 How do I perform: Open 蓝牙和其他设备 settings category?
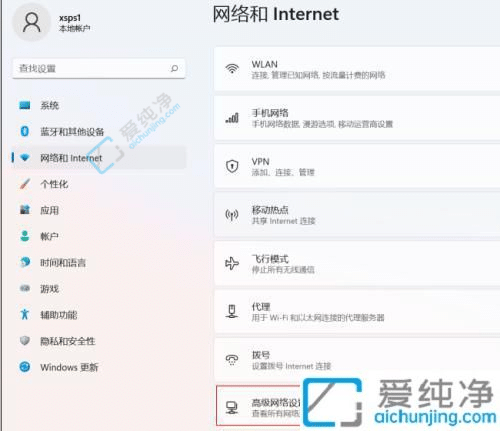click(99, 131)
